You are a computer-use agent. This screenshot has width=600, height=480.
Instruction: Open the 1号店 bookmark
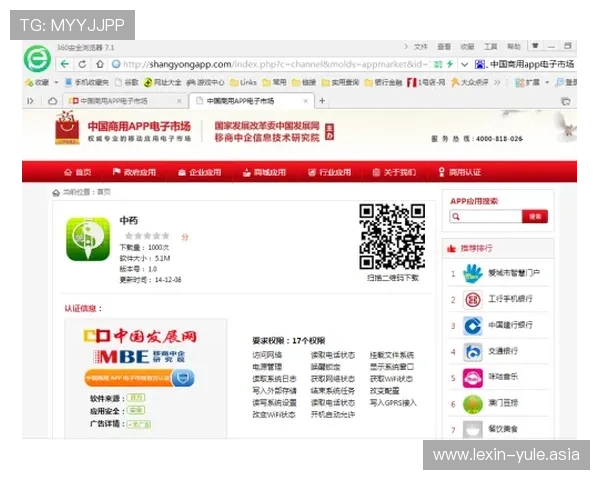pos(426,82)
